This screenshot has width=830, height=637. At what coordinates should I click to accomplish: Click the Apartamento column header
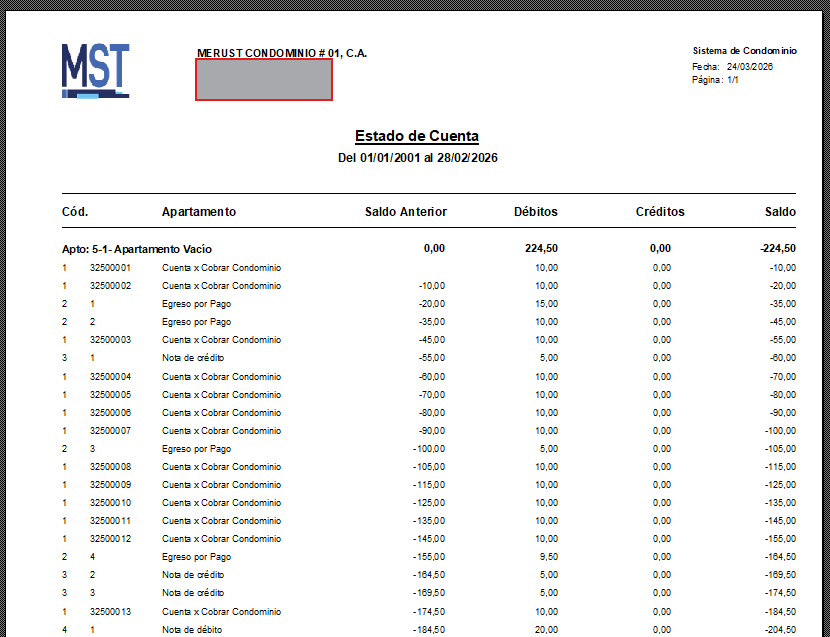click(196, 211)
